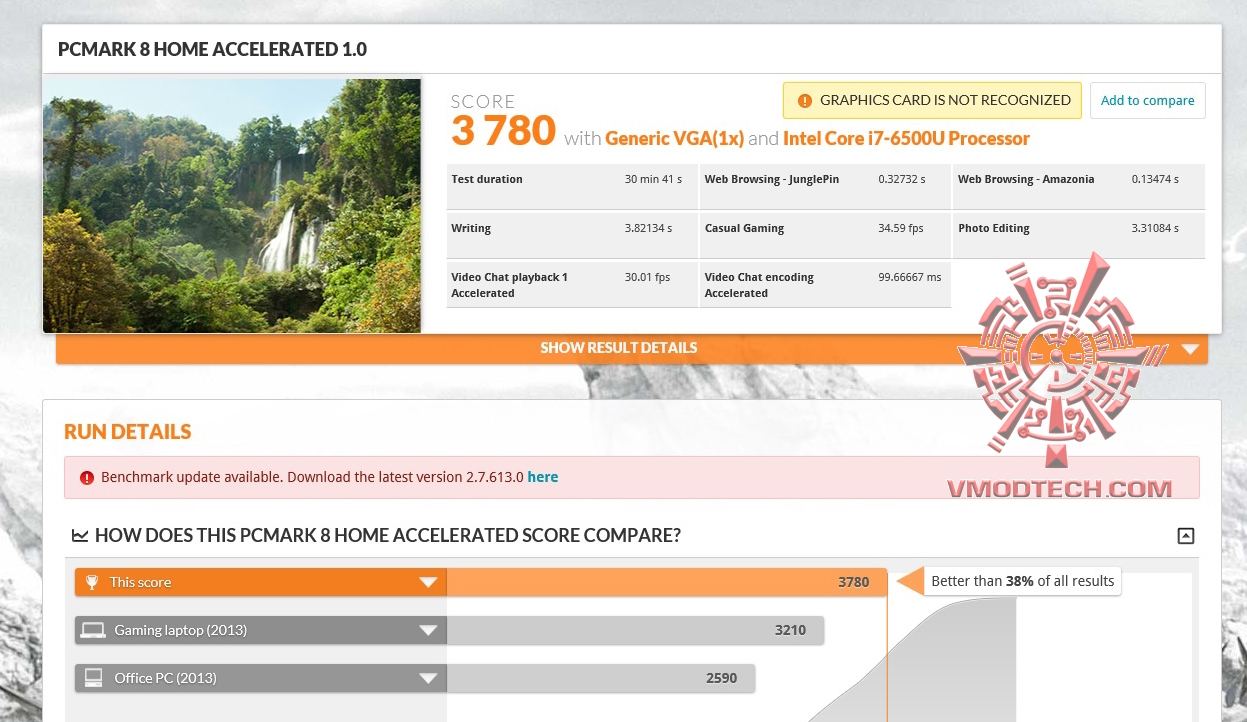Select the Casual Gaming value 34.59 fps

point(901,228)
